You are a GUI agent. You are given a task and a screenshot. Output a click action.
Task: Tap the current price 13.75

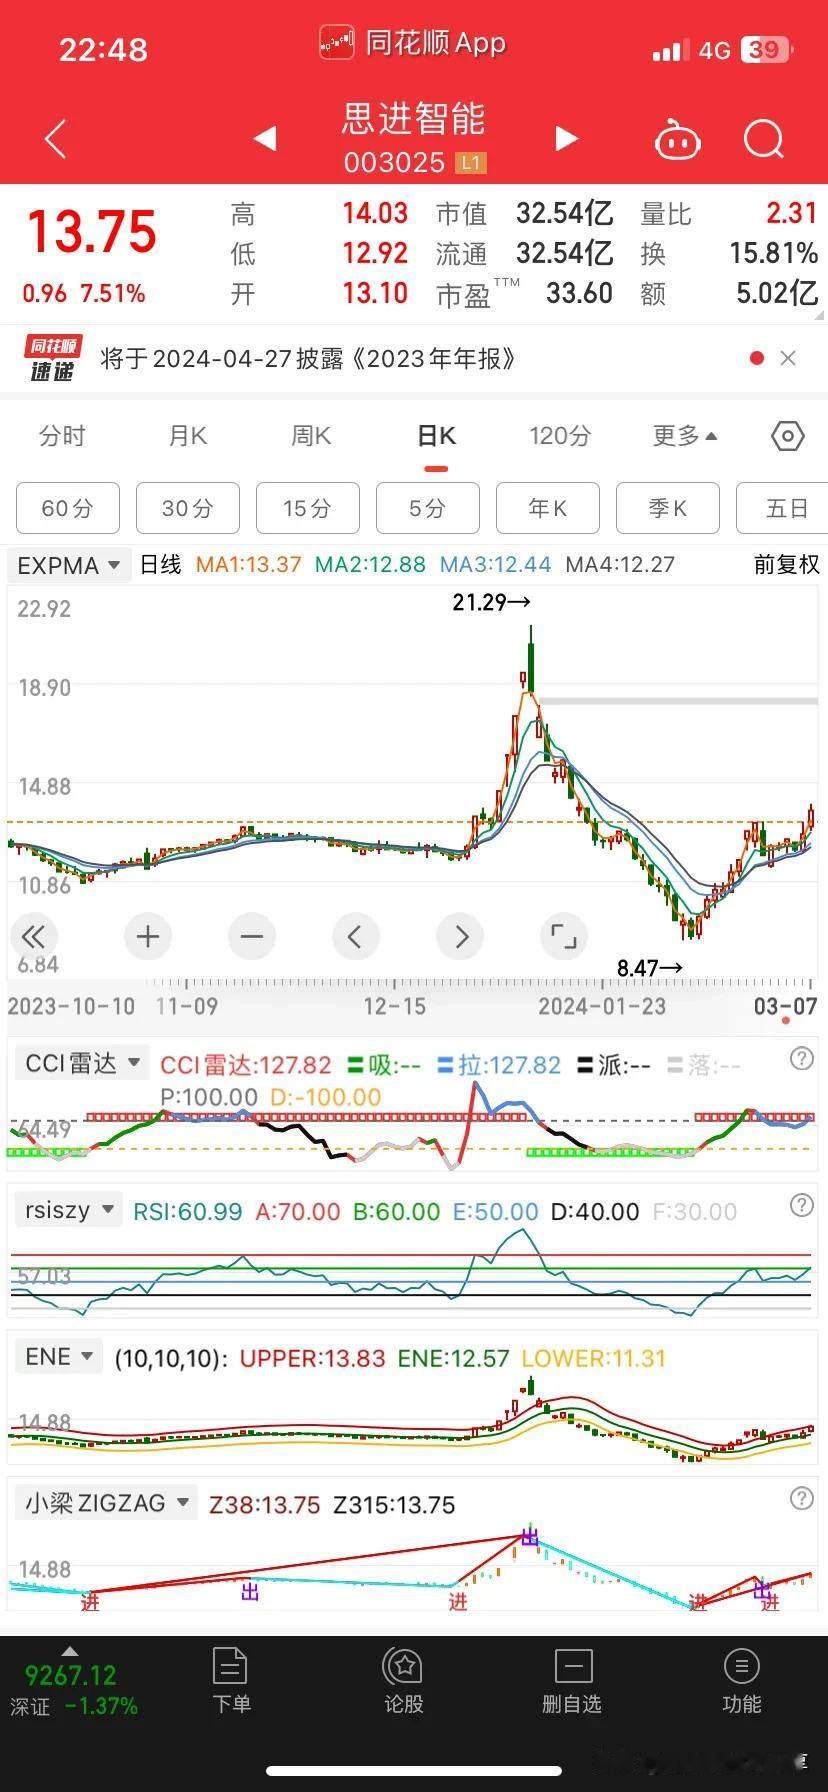[92, 232]
